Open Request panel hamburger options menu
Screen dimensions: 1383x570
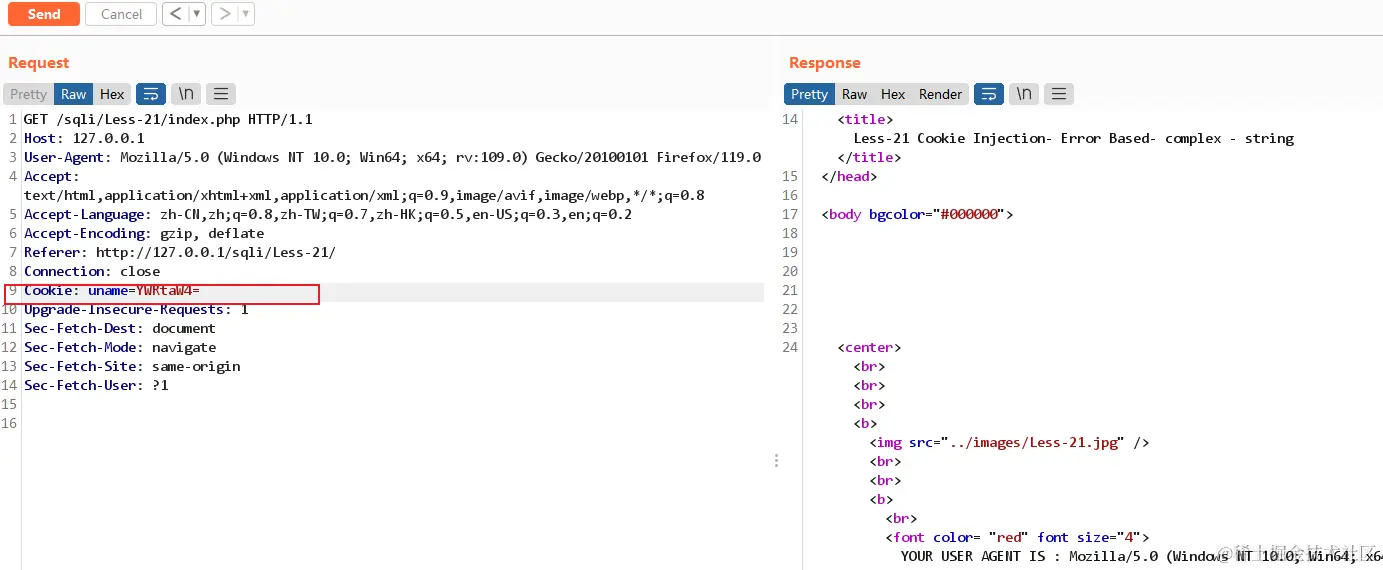(x=221, y=94)
